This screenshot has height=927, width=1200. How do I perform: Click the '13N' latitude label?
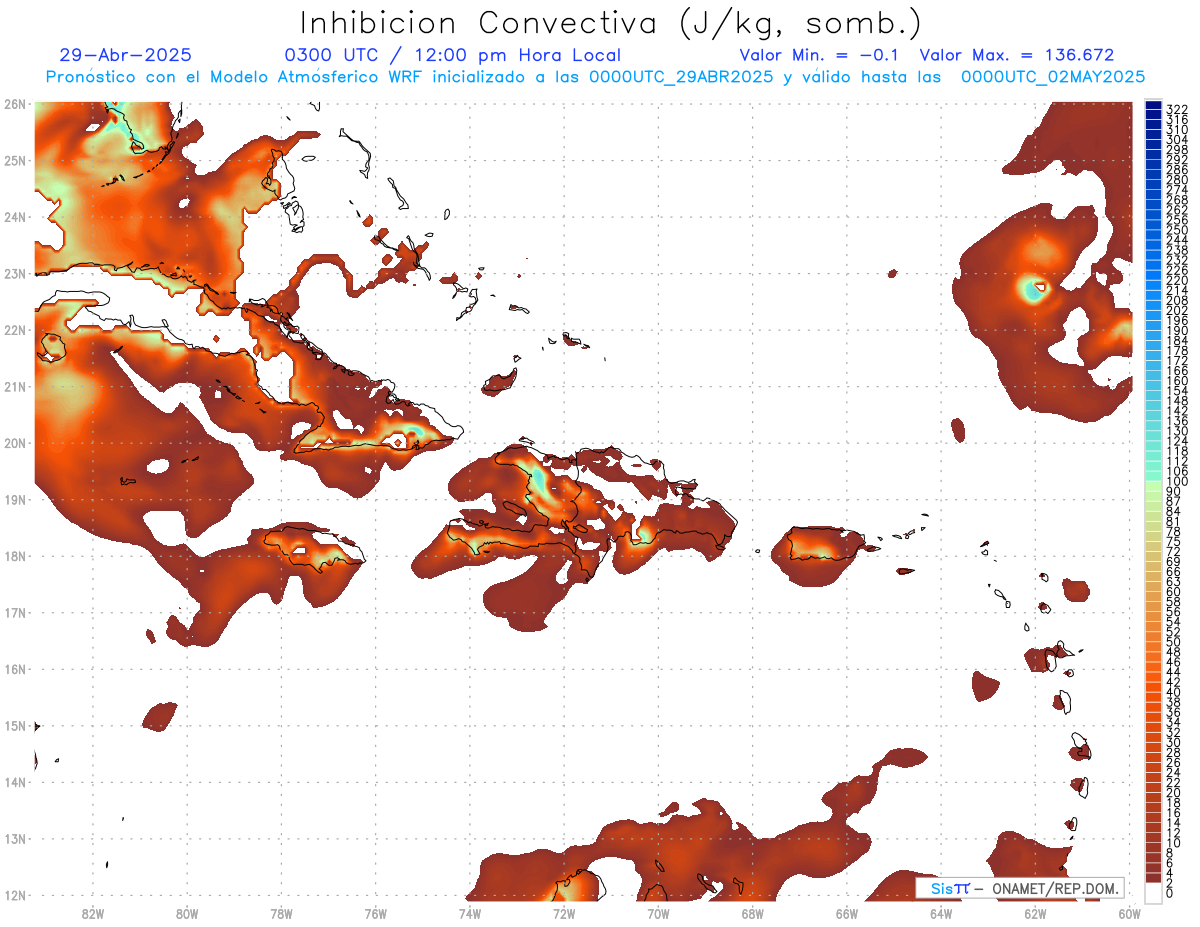point(14,838)
